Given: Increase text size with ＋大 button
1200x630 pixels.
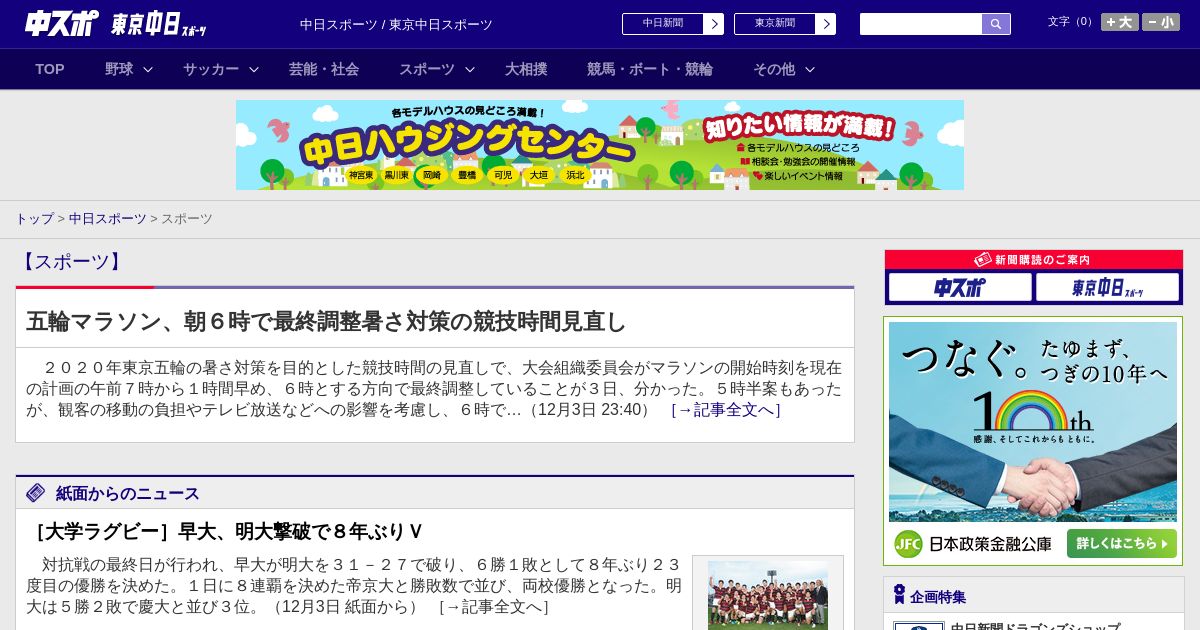Looking at the screenshot, I should [x=1119, y=22].
